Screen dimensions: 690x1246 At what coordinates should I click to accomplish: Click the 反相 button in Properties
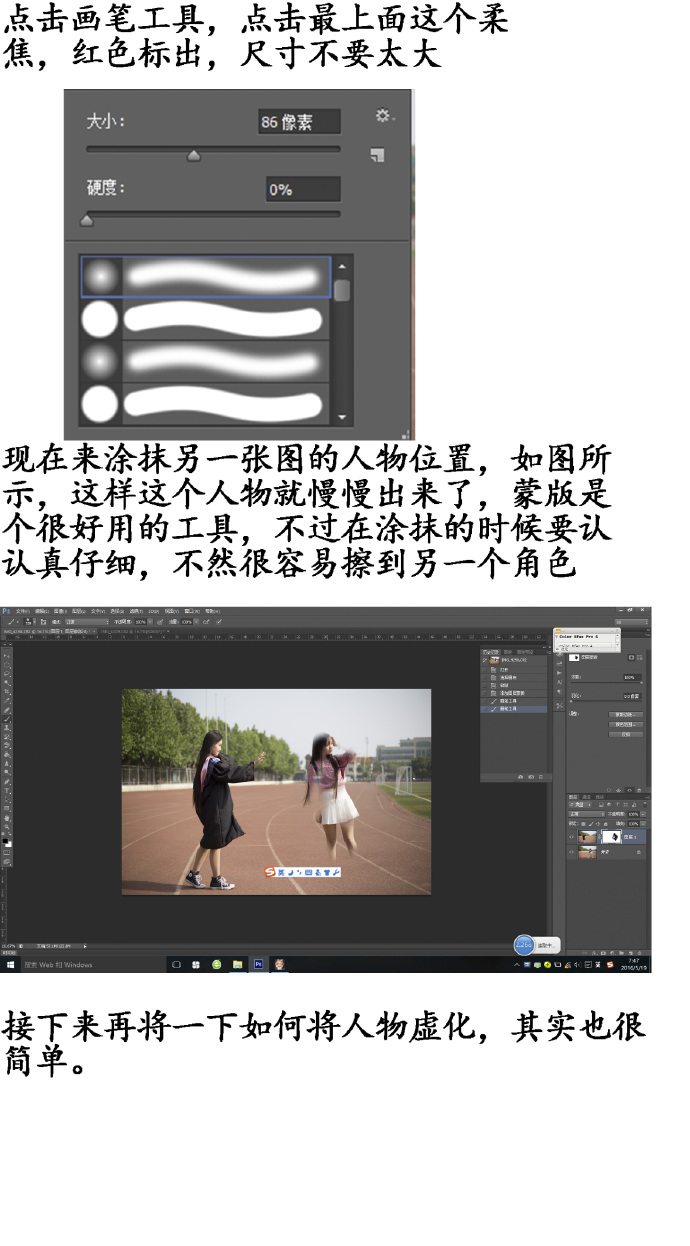pos(626,735)
